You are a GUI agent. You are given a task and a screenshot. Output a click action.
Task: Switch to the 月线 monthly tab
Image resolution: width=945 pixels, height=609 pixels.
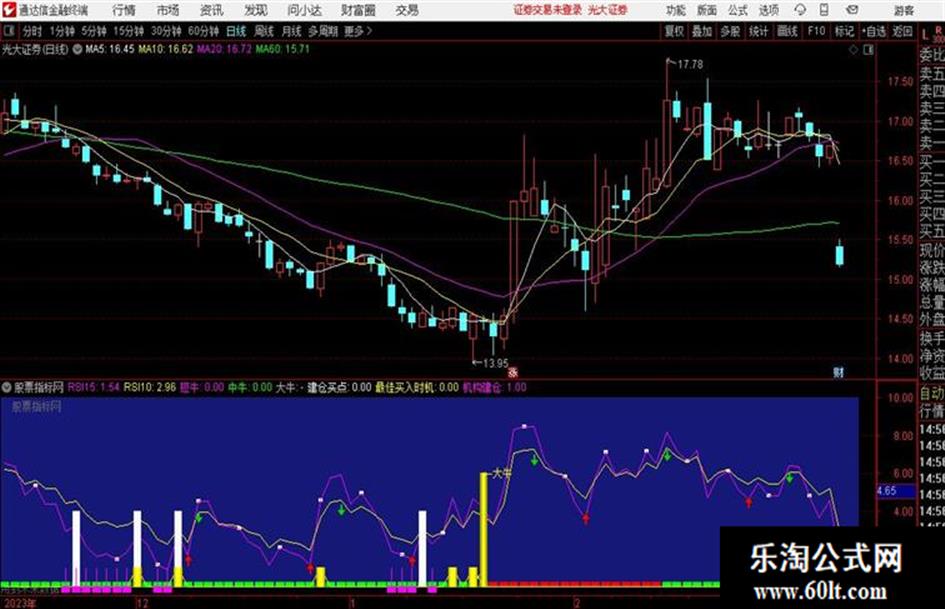coord(292,31)
